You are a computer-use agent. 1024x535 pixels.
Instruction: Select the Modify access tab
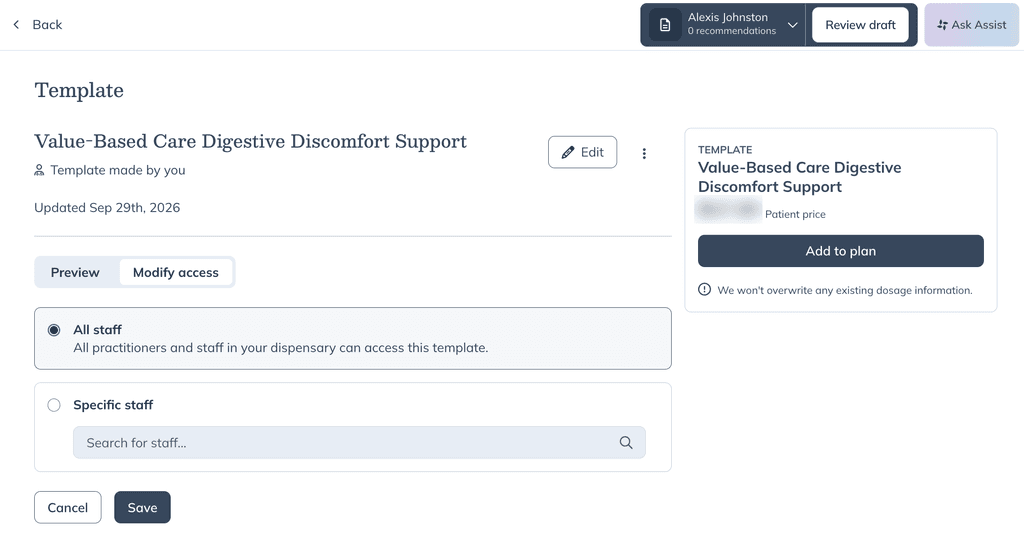[176, 272]
